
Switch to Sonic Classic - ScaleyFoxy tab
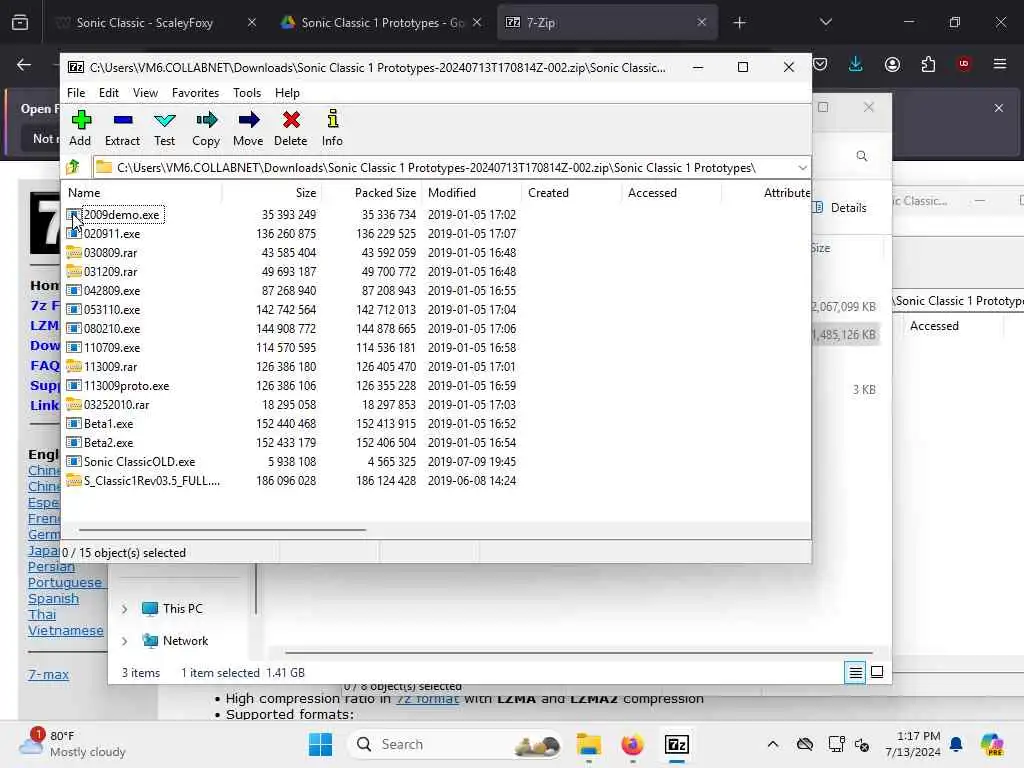(x=145, y=23)
